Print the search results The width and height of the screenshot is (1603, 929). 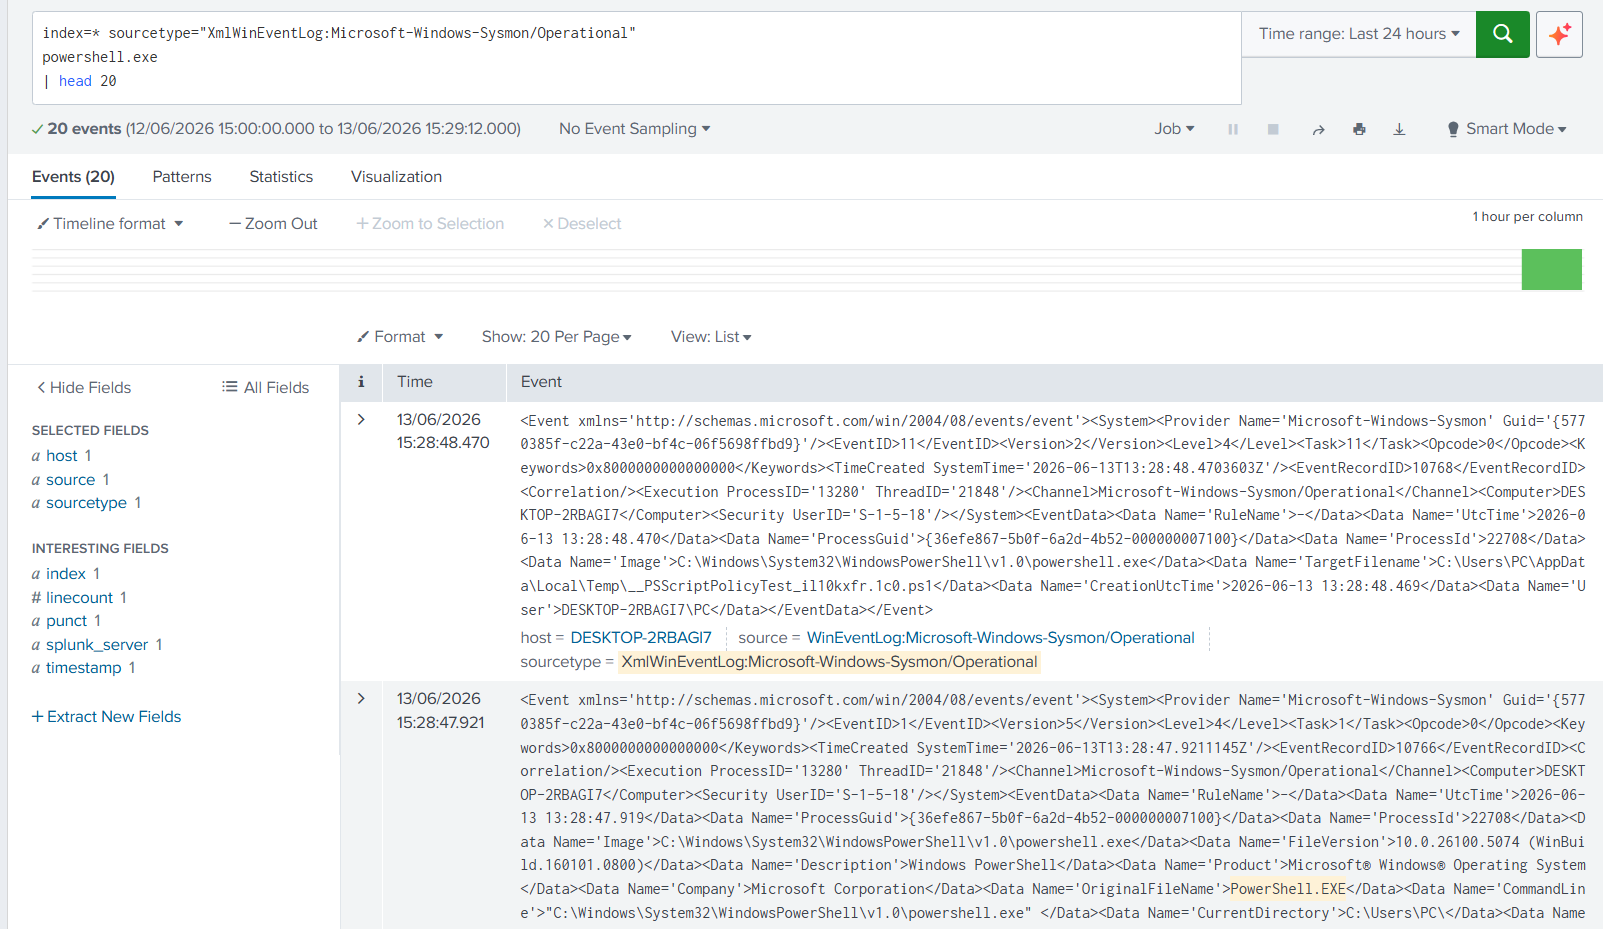click(x=1359, y=129)
